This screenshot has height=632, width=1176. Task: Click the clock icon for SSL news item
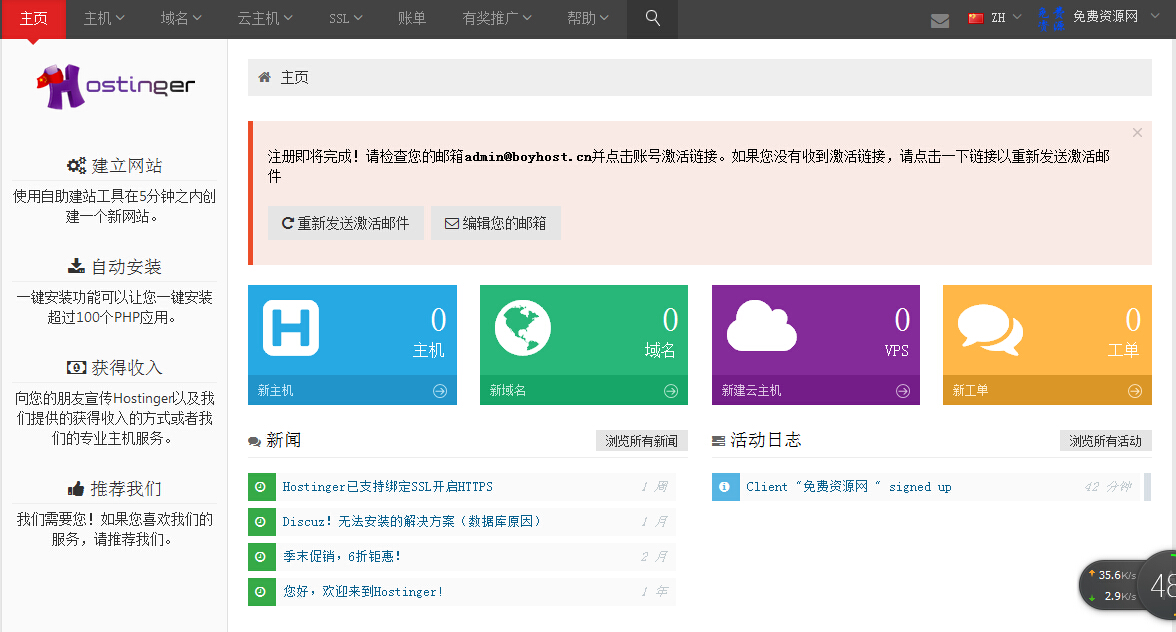(261, 487)
